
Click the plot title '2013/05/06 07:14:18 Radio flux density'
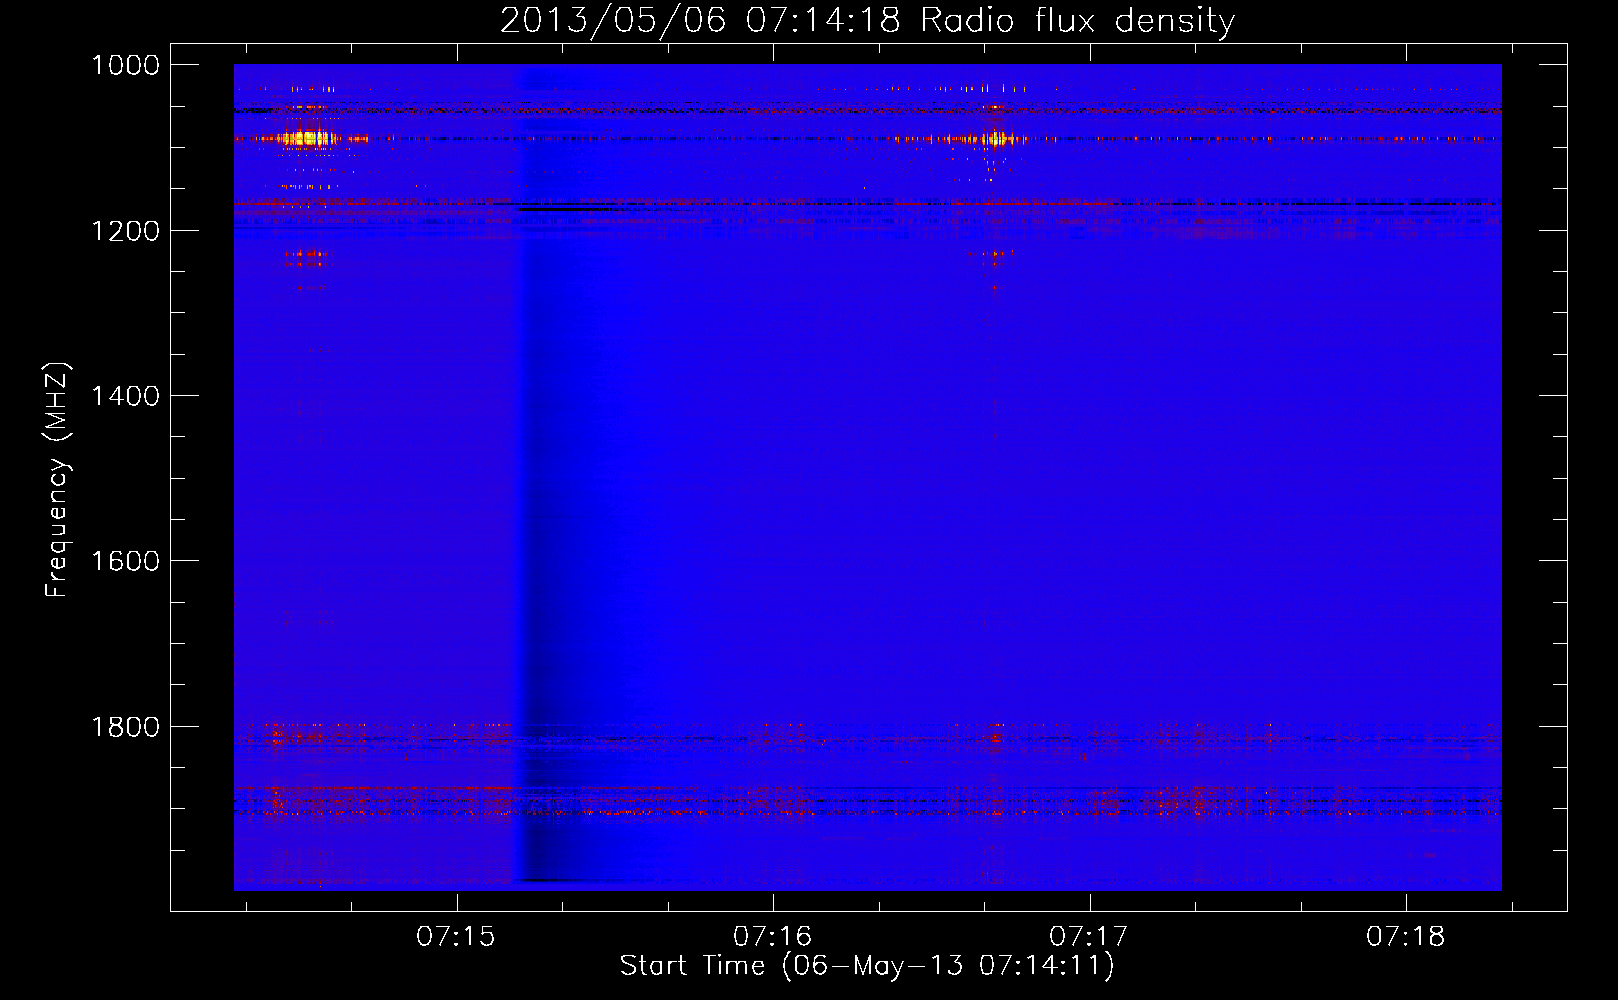pyautogui.click(x=867, y=20)
